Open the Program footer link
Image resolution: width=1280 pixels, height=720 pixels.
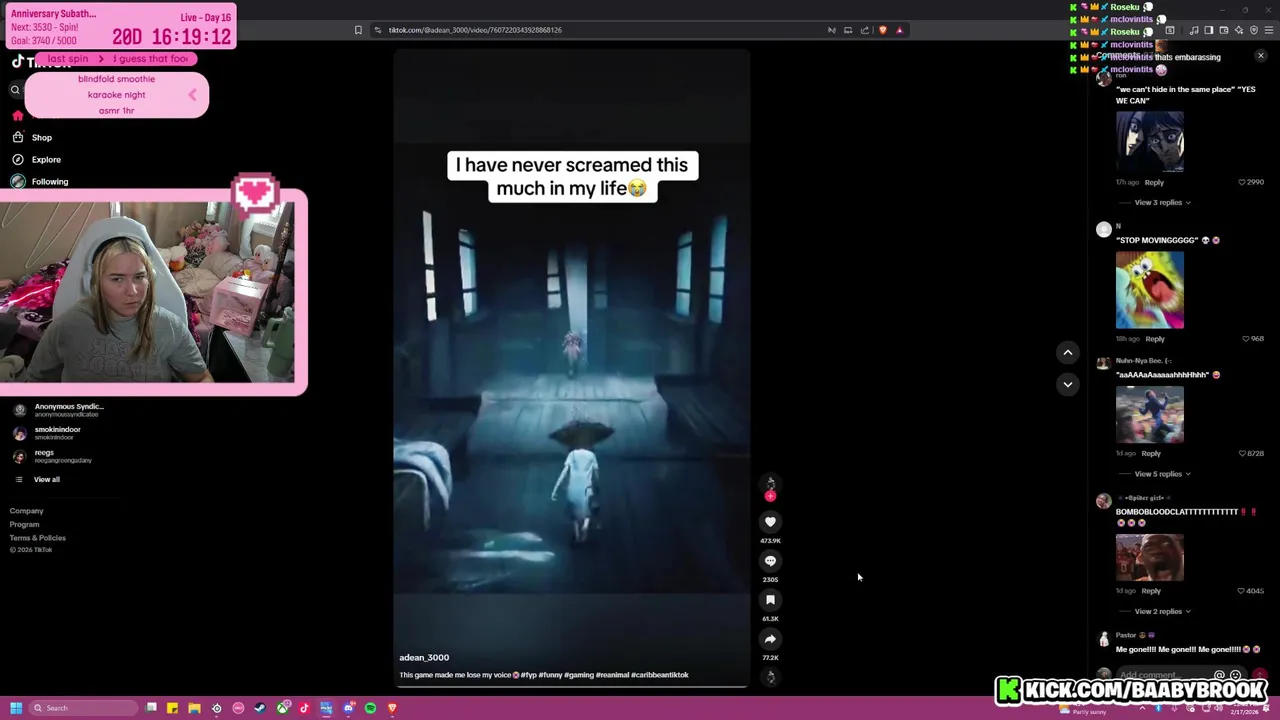pos(24,524)
